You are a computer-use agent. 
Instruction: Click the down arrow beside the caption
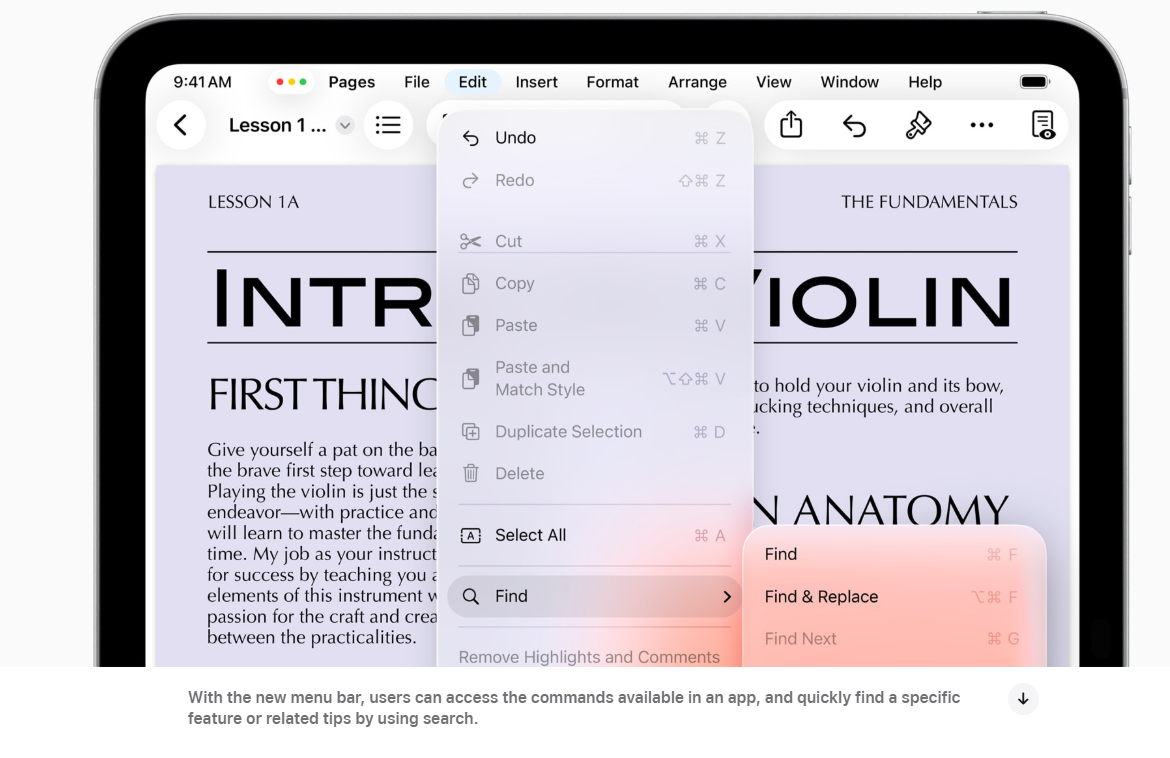coord(1023,699)
